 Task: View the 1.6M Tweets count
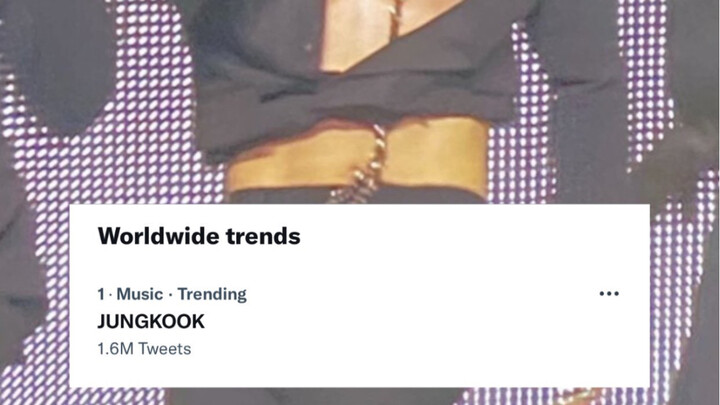(x=144, y=349)
